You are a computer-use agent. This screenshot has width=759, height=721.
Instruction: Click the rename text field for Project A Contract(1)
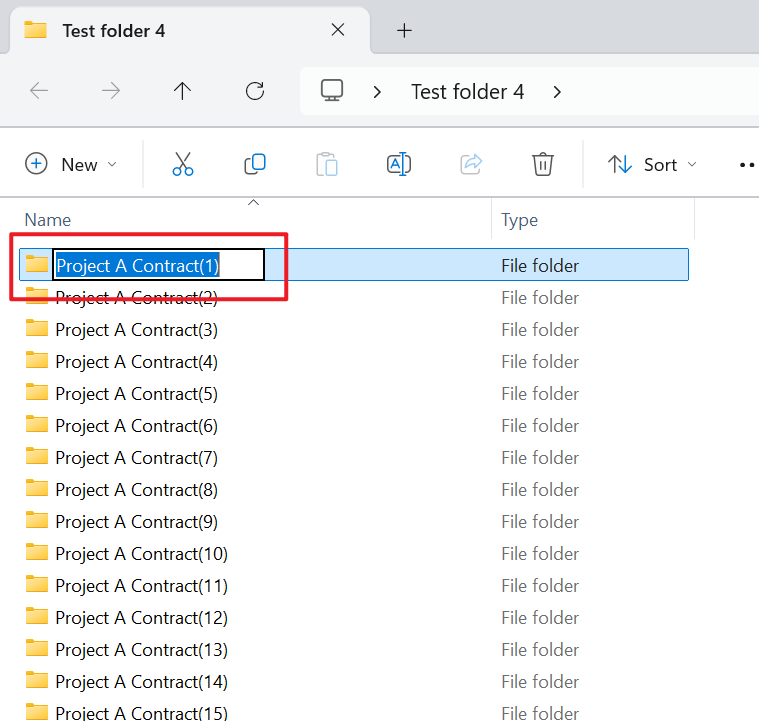(x=158, y=265)
